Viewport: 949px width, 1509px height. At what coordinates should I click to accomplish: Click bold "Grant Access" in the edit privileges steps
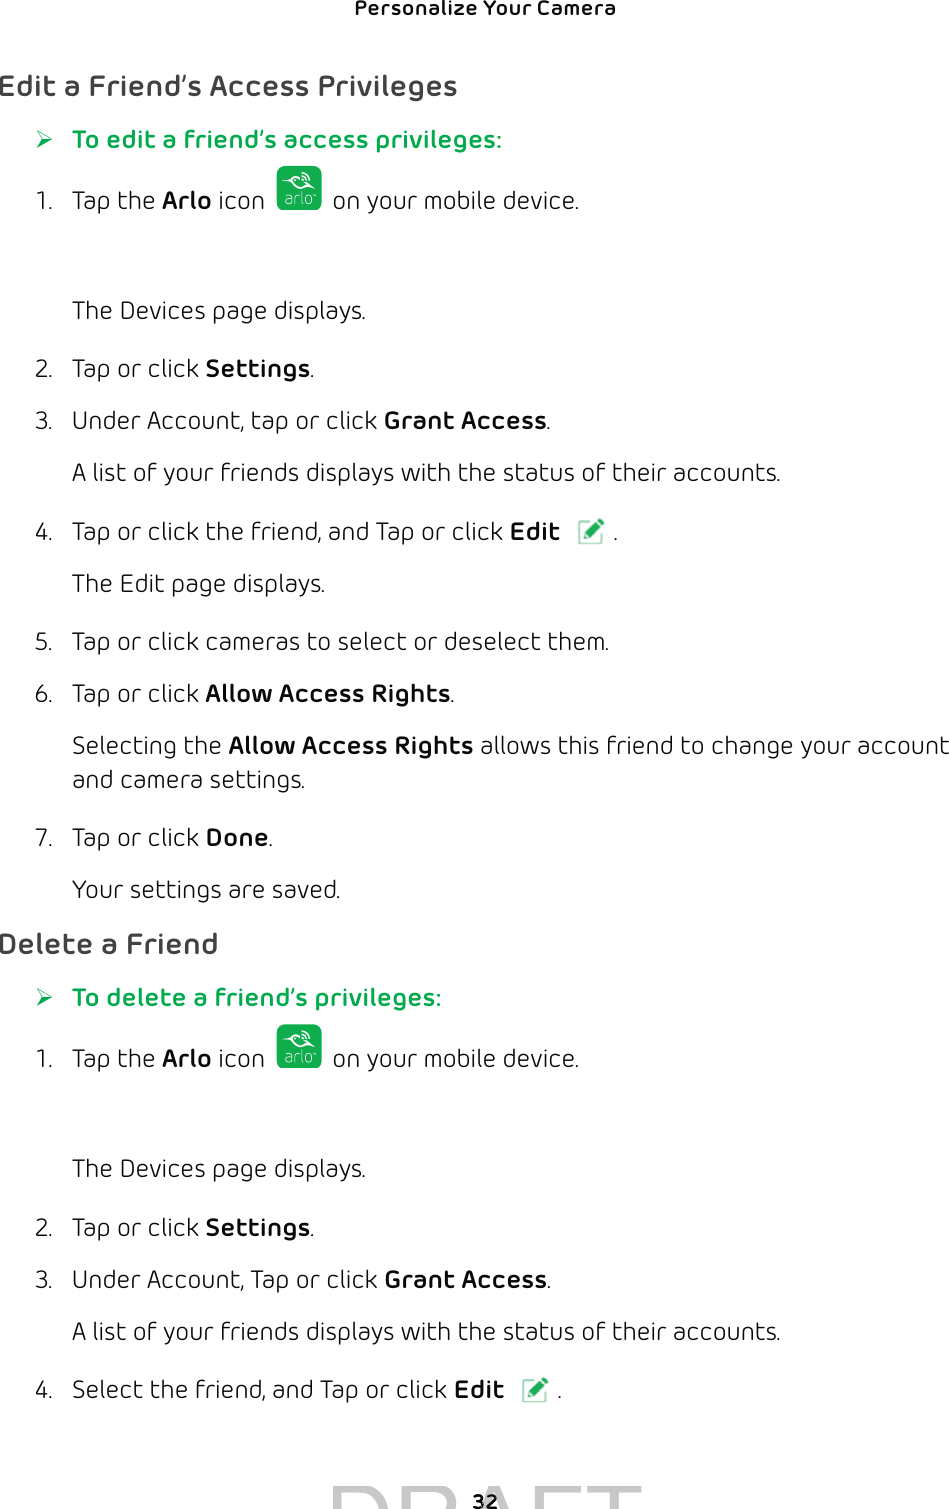465,421
